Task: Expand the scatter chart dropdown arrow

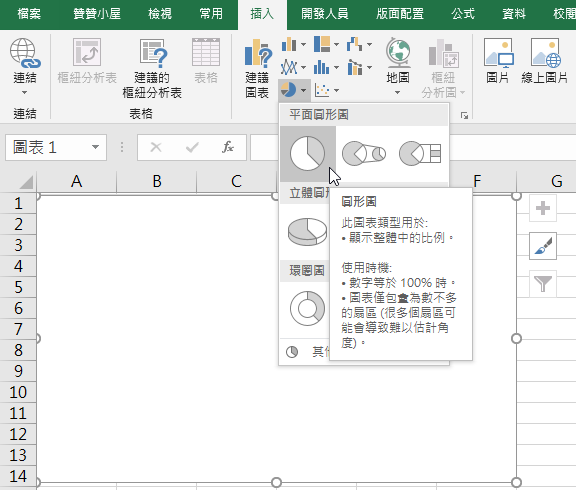Action: pyautogui.click(x=336, y=90)
